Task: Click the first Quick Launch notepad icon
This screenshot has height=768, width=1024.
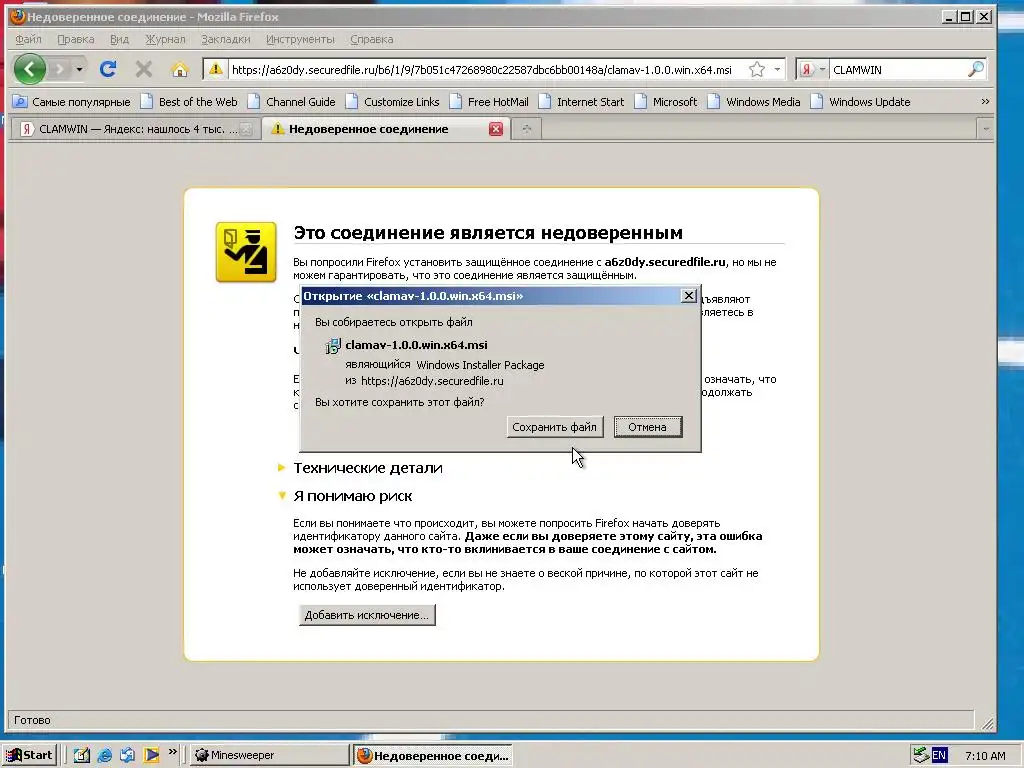Action: point(81,756)
